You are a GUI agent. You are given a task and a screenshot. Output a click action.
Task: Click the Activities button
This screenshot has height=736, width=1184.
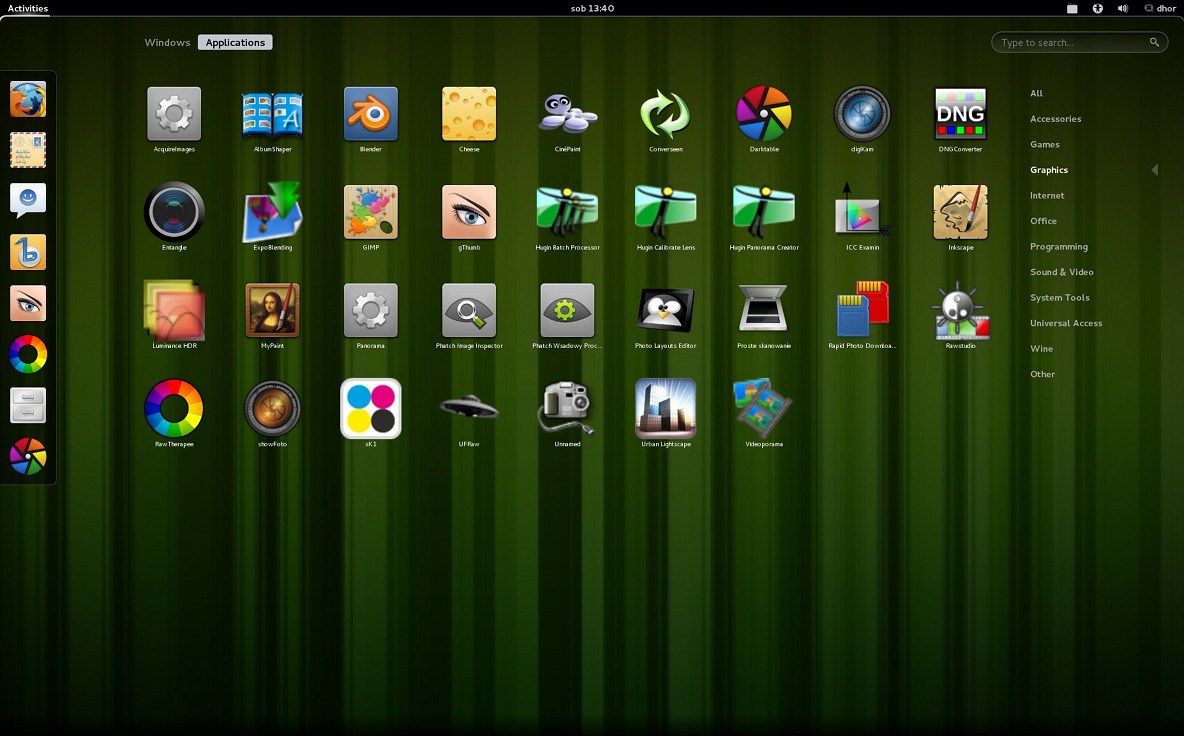(x=28, y=8)
